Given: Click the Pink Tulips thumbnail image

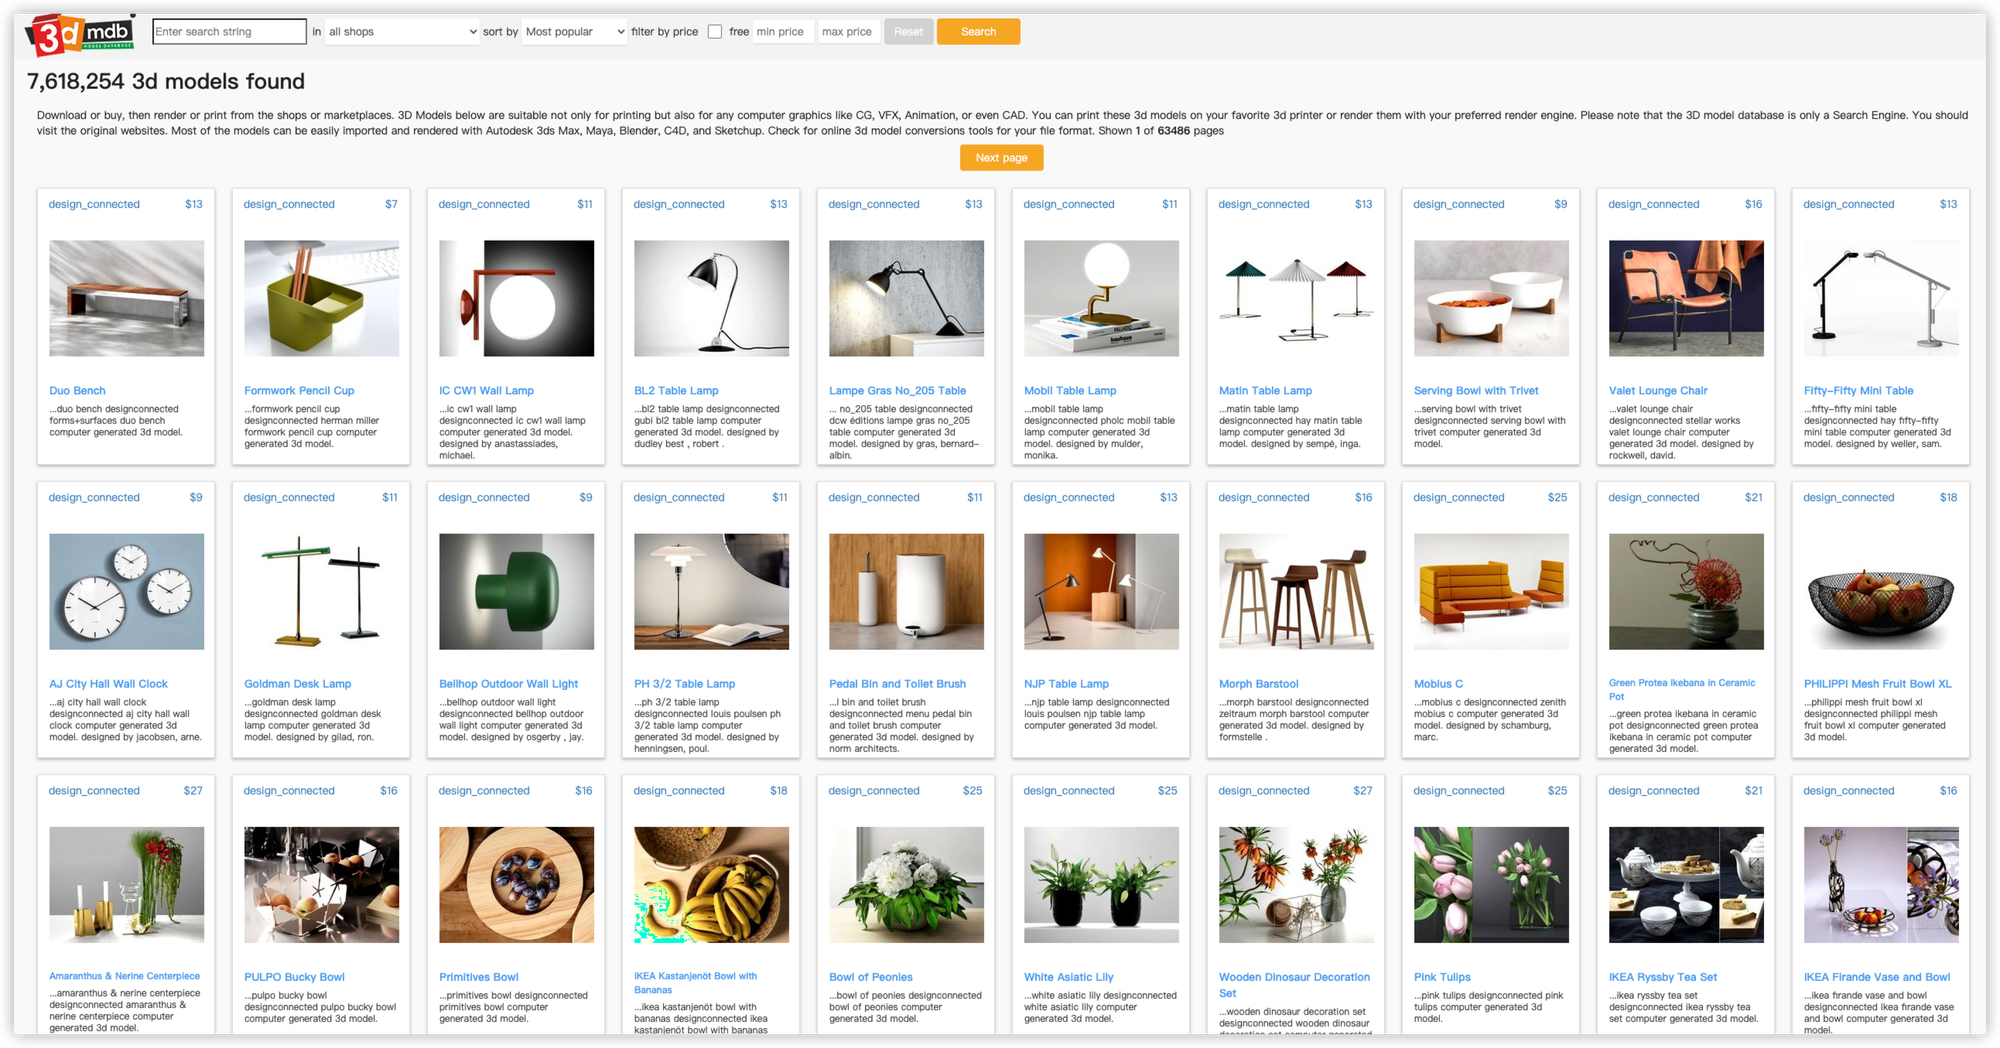Looking at the screenshot, I should pos(1490,884).
